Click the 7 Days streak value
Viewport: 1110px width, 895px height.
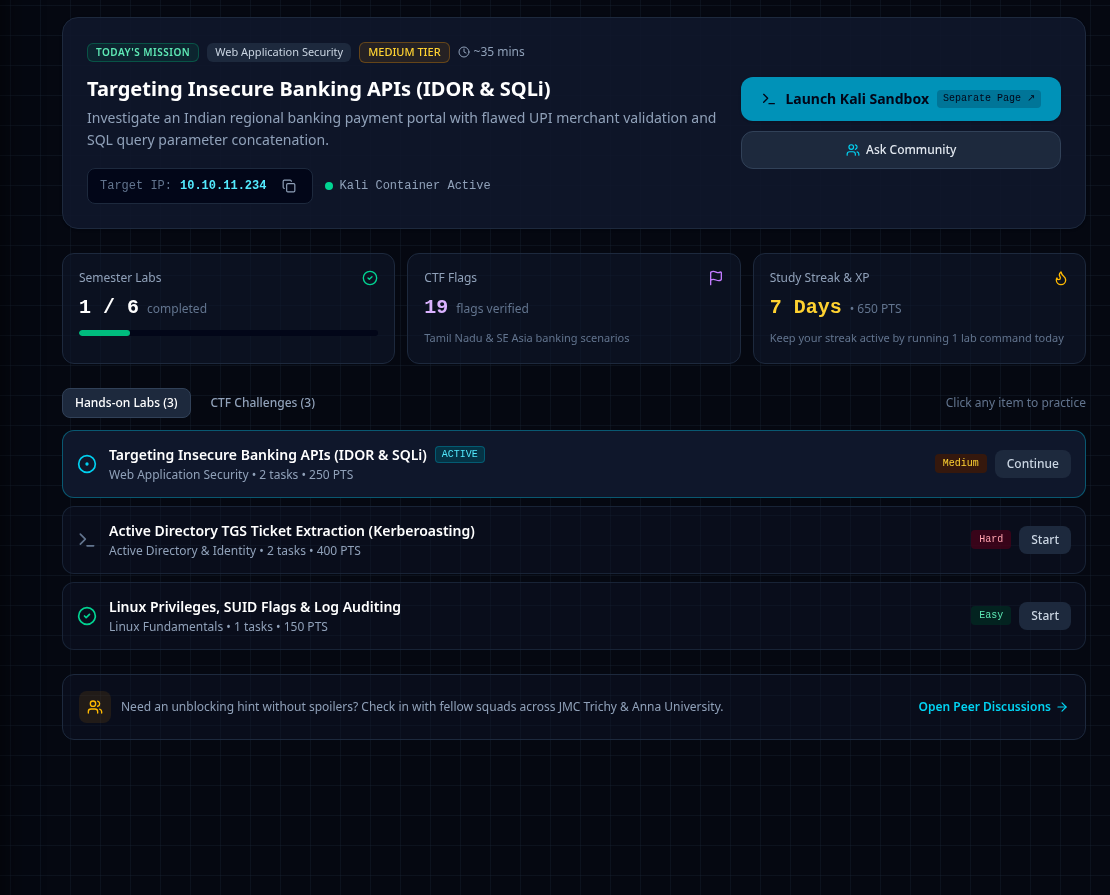coord(806,307)
